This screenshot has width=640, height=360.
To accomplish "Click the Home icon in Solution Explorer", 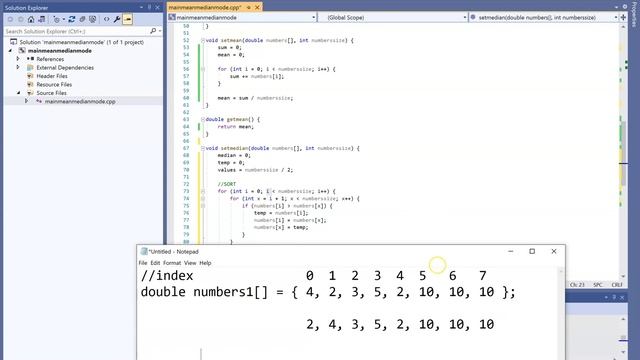I will pyautogui.click(x=31, y=19).
